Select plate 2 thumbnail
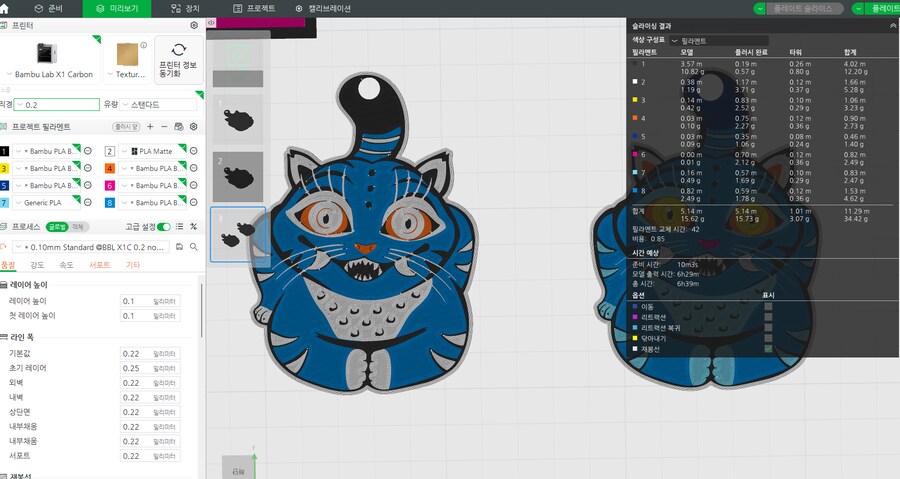The height and width of the screenshot is (479, 900). tap(238, 176)
